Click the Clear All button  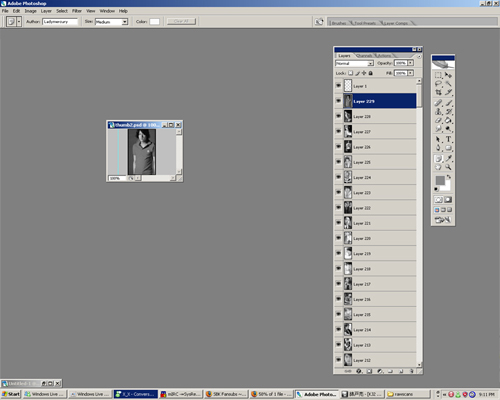[181, 21]
